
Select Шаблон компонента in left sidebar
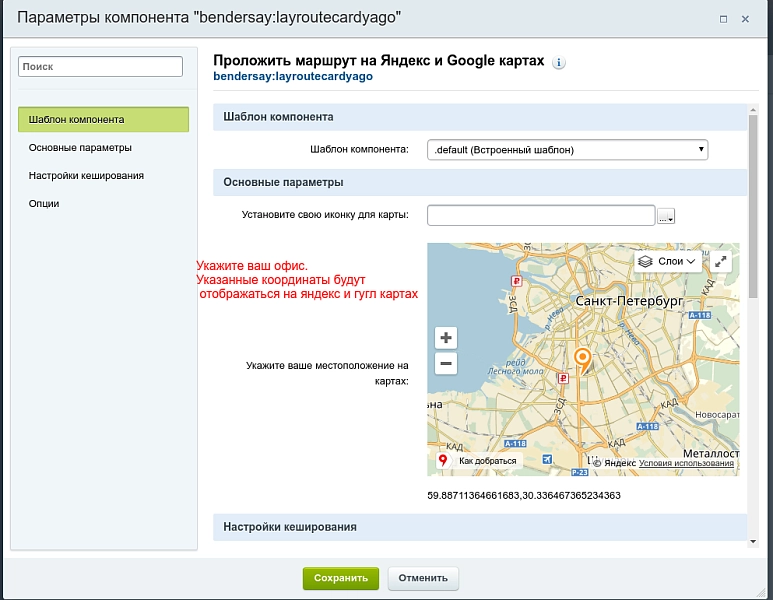coord(104,119)
